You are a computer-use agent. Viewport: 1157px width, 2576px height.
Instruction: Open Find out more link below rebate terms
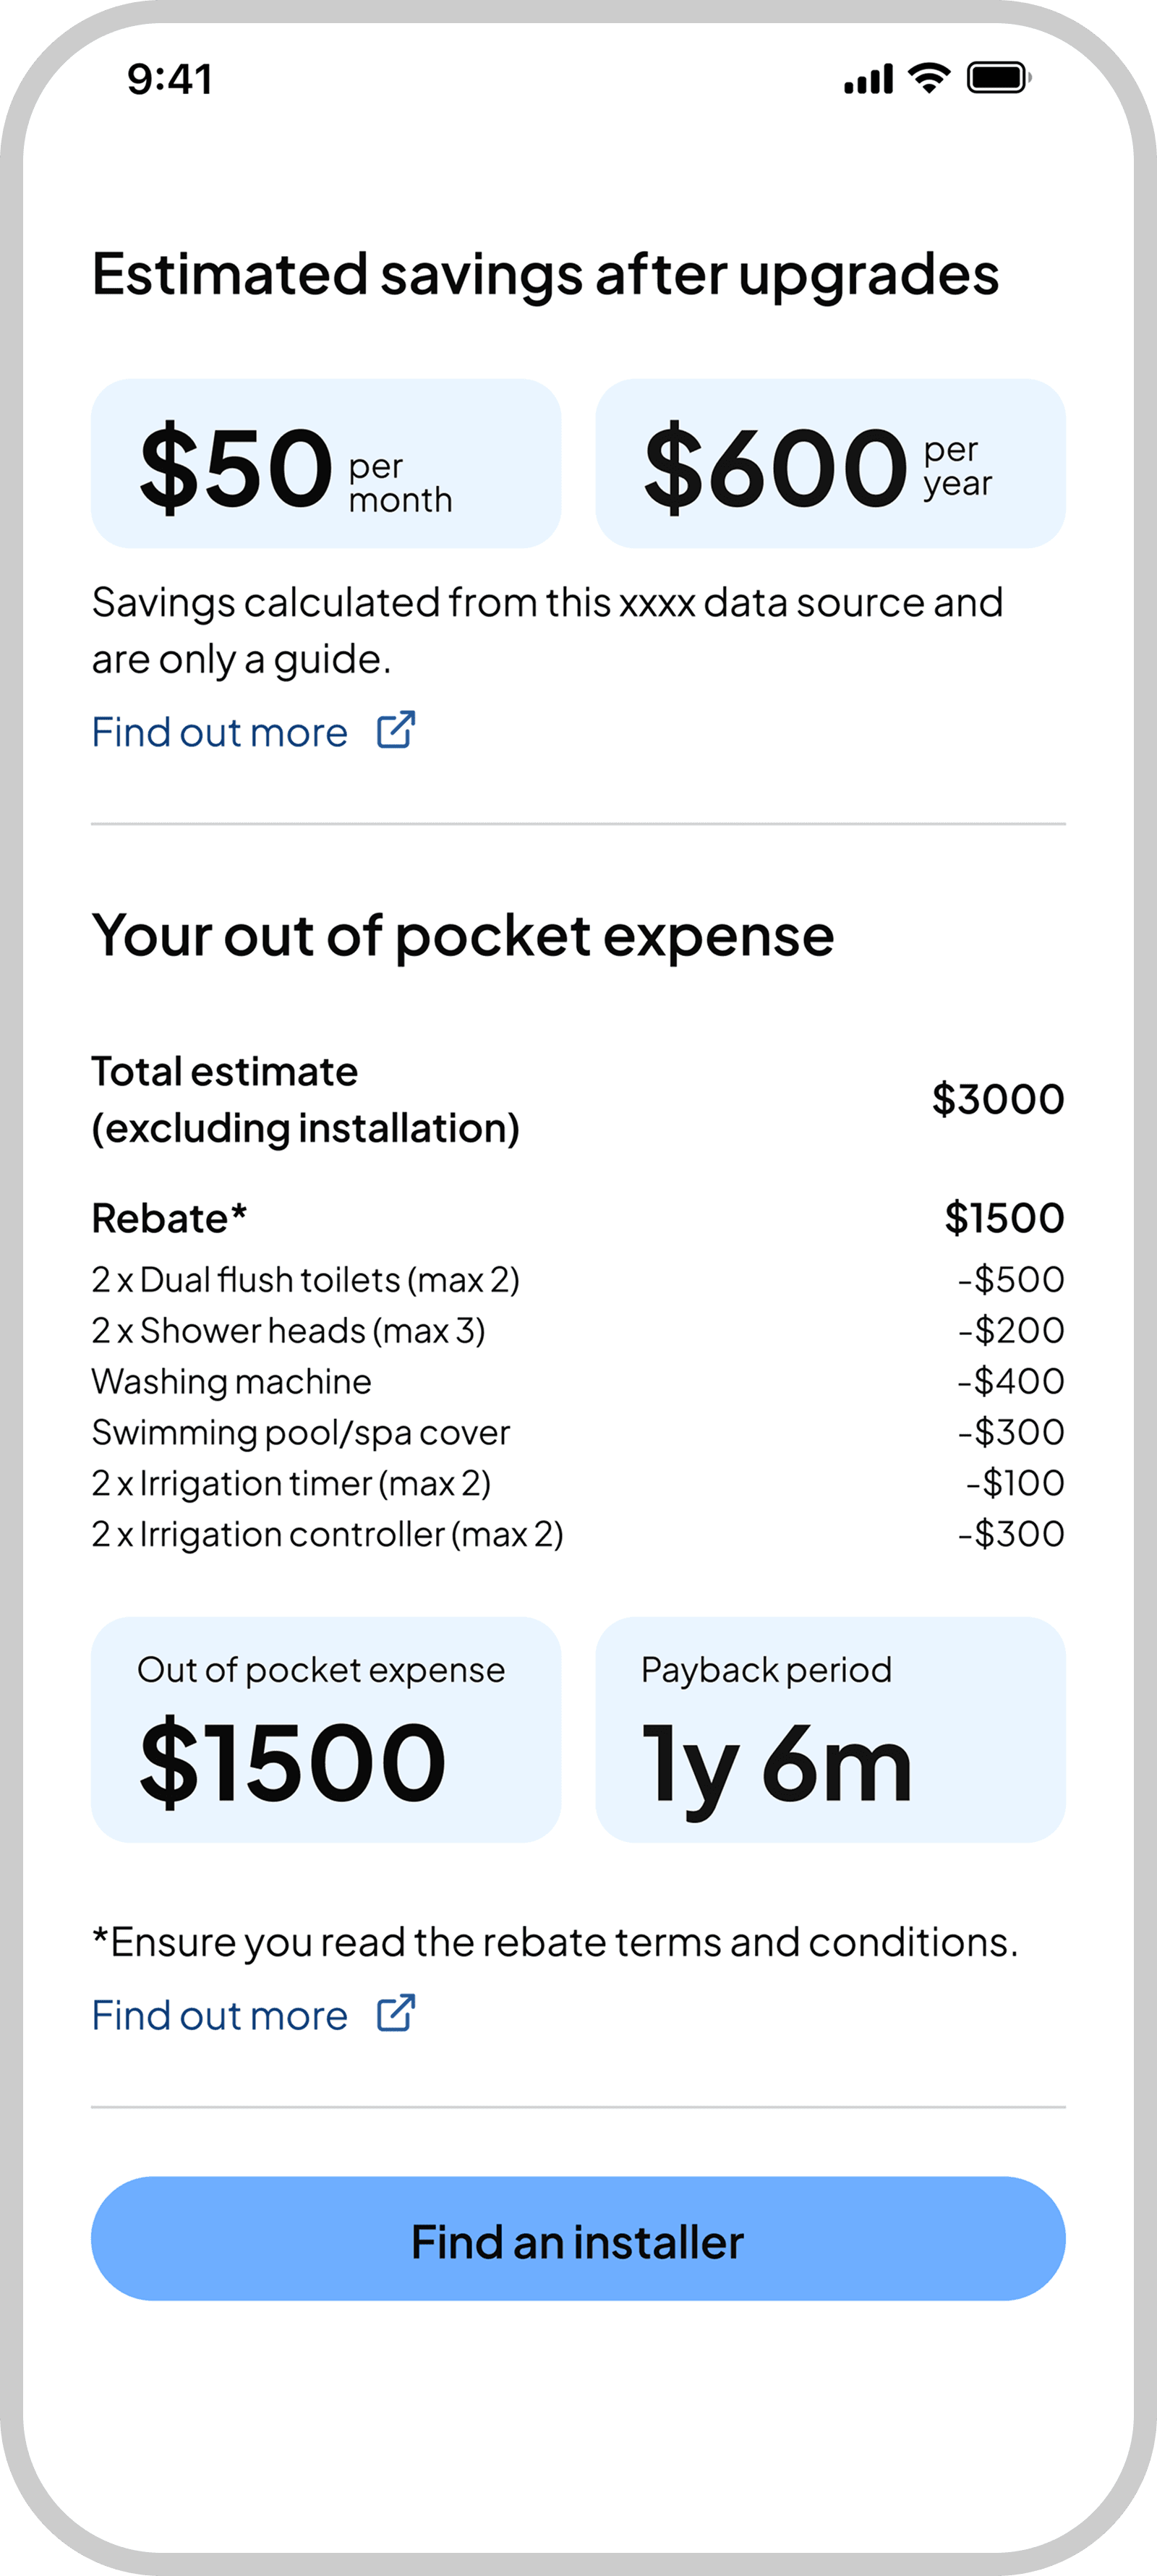220,2016
